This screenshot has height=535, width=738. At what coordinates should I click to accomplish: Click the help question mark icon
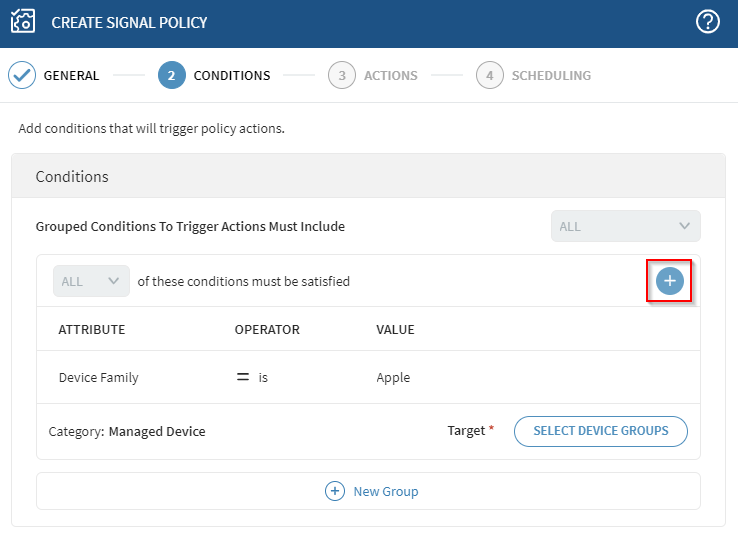pyautogui.click(x=708, y=22)
